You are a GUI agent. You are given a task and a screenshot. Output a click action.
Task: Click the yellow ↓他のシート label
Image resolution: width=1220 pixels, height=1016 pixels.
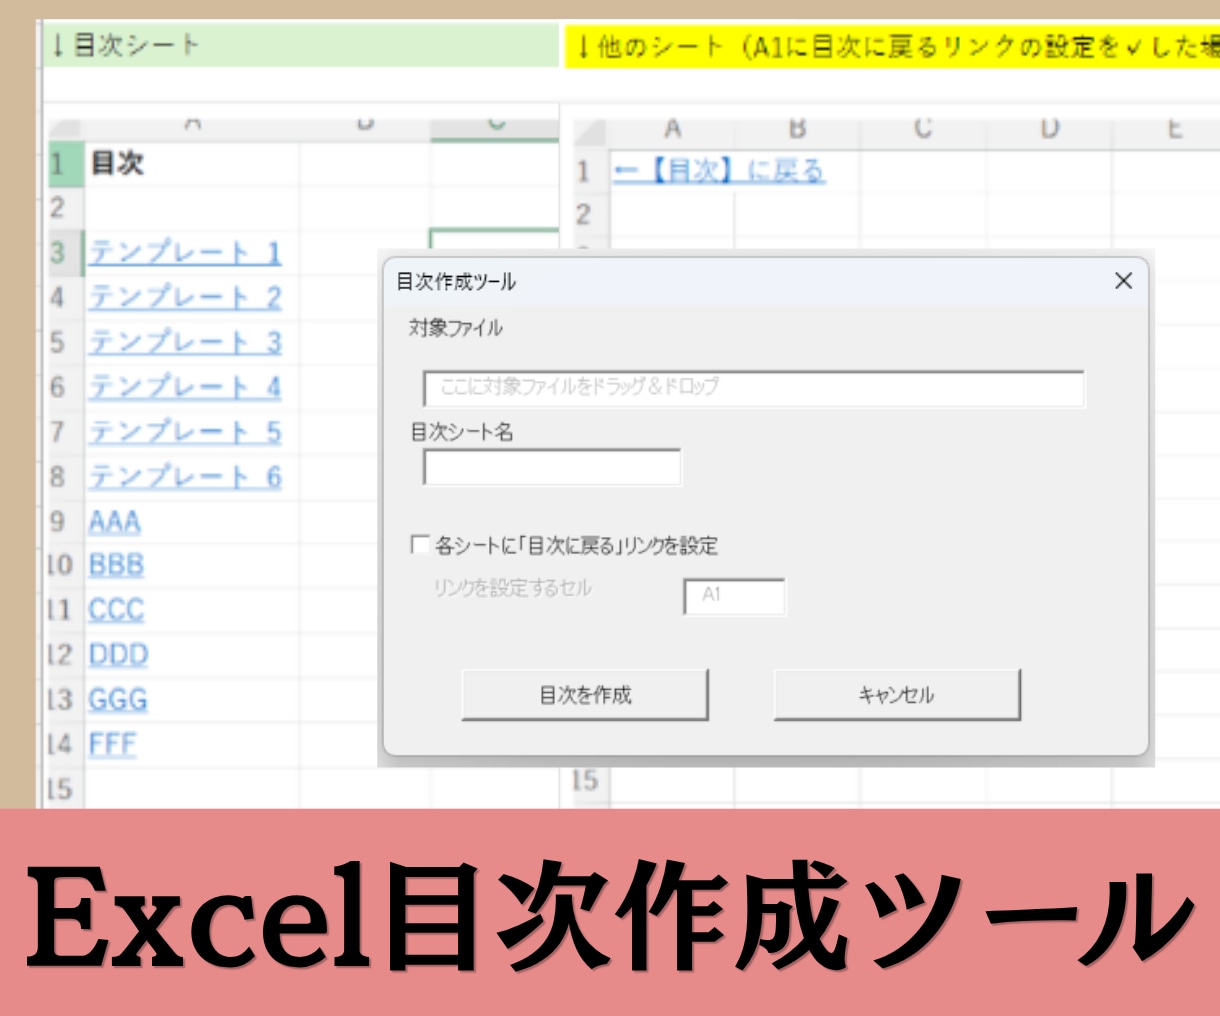(x=892, y=47)
